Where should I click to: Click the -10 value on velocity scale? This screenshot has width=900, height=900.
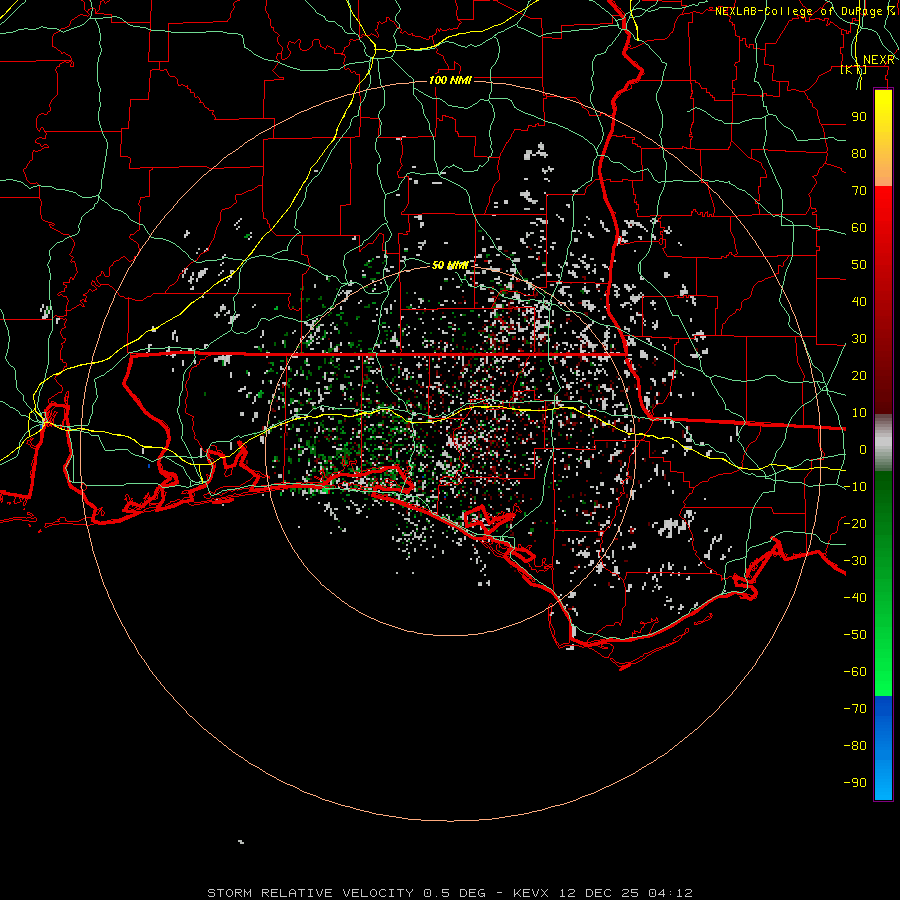pos(855,487)
